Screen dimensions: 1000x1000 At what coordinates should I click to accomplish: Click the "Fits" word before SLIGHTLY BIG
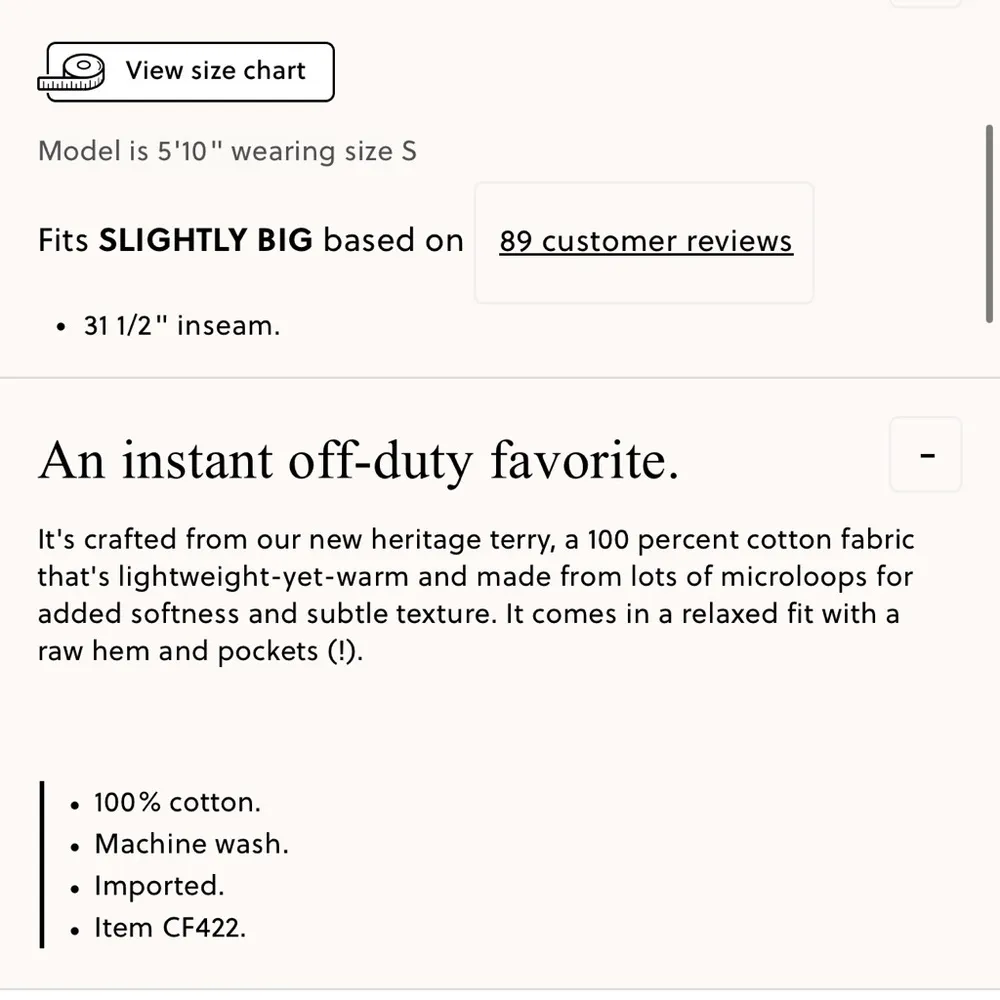[64, 241]
